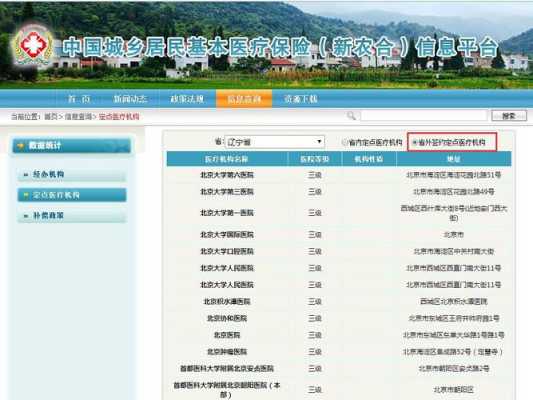
Task: Open 资料下载 navigation tab
Action: click(x=300, y=99)
